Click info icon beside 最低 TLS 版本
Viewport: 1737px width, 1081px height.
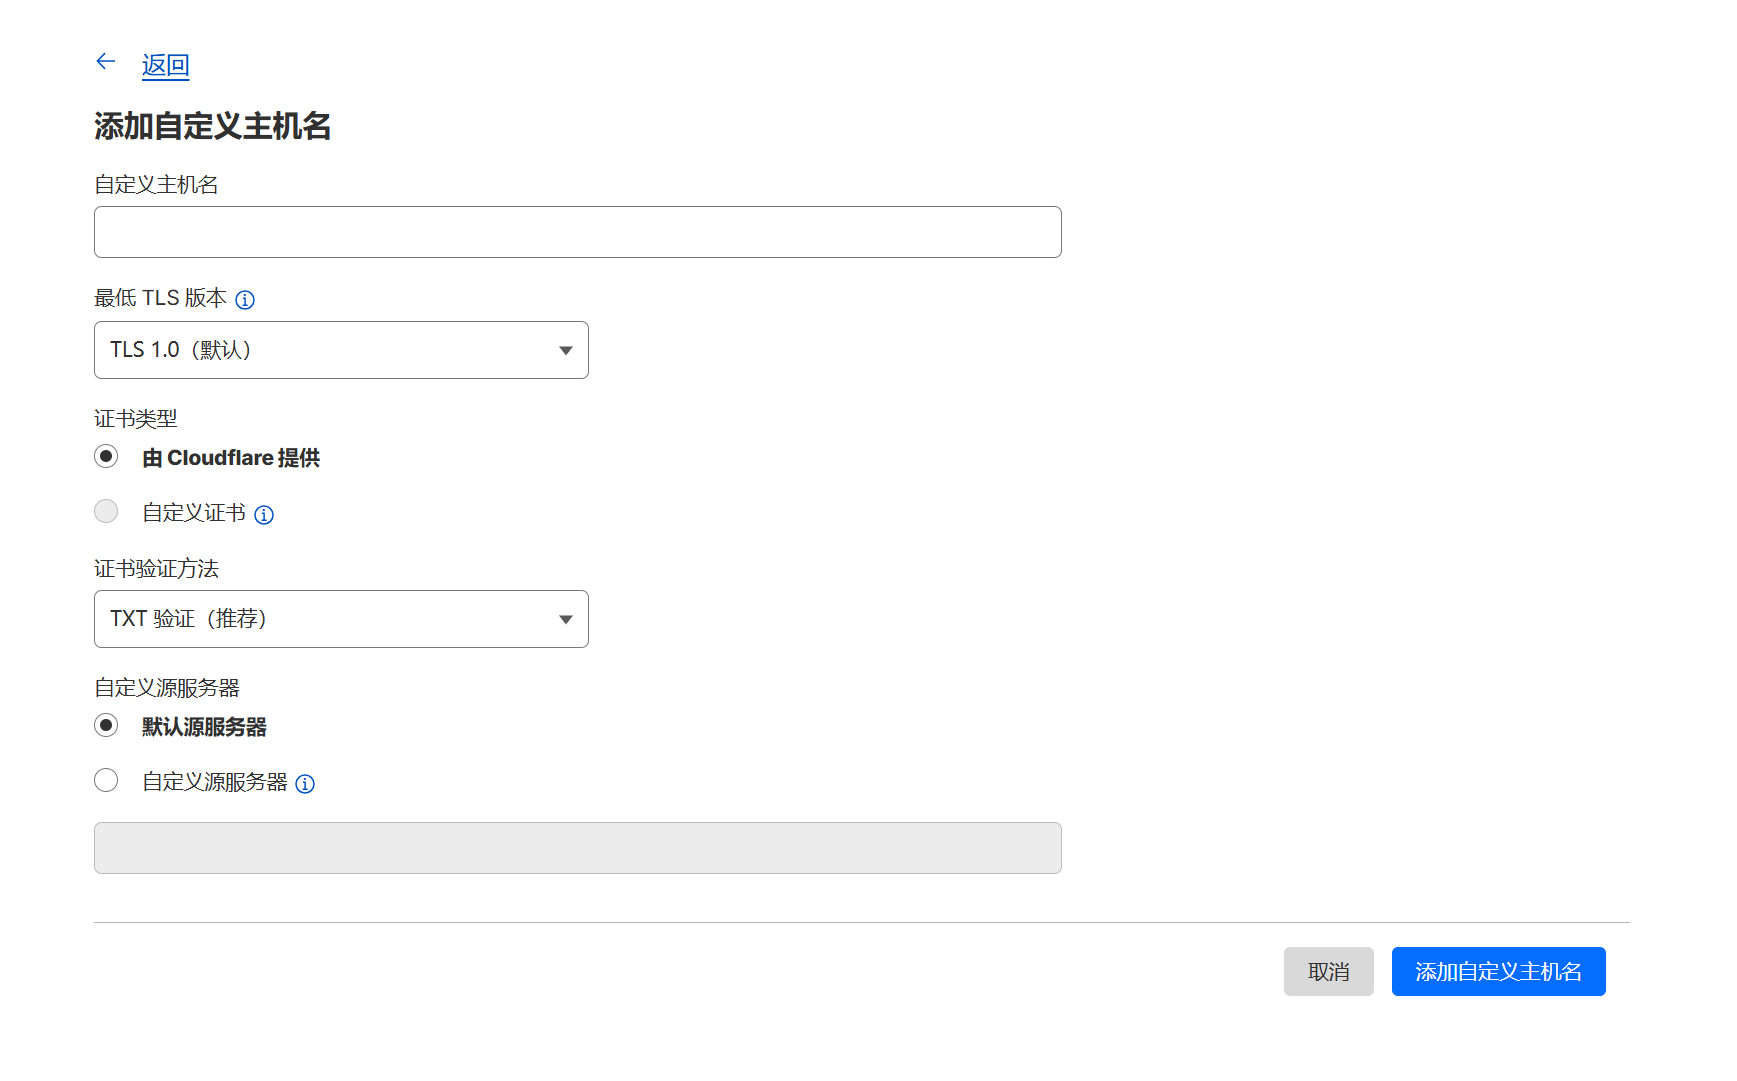[x=245, y=300]
